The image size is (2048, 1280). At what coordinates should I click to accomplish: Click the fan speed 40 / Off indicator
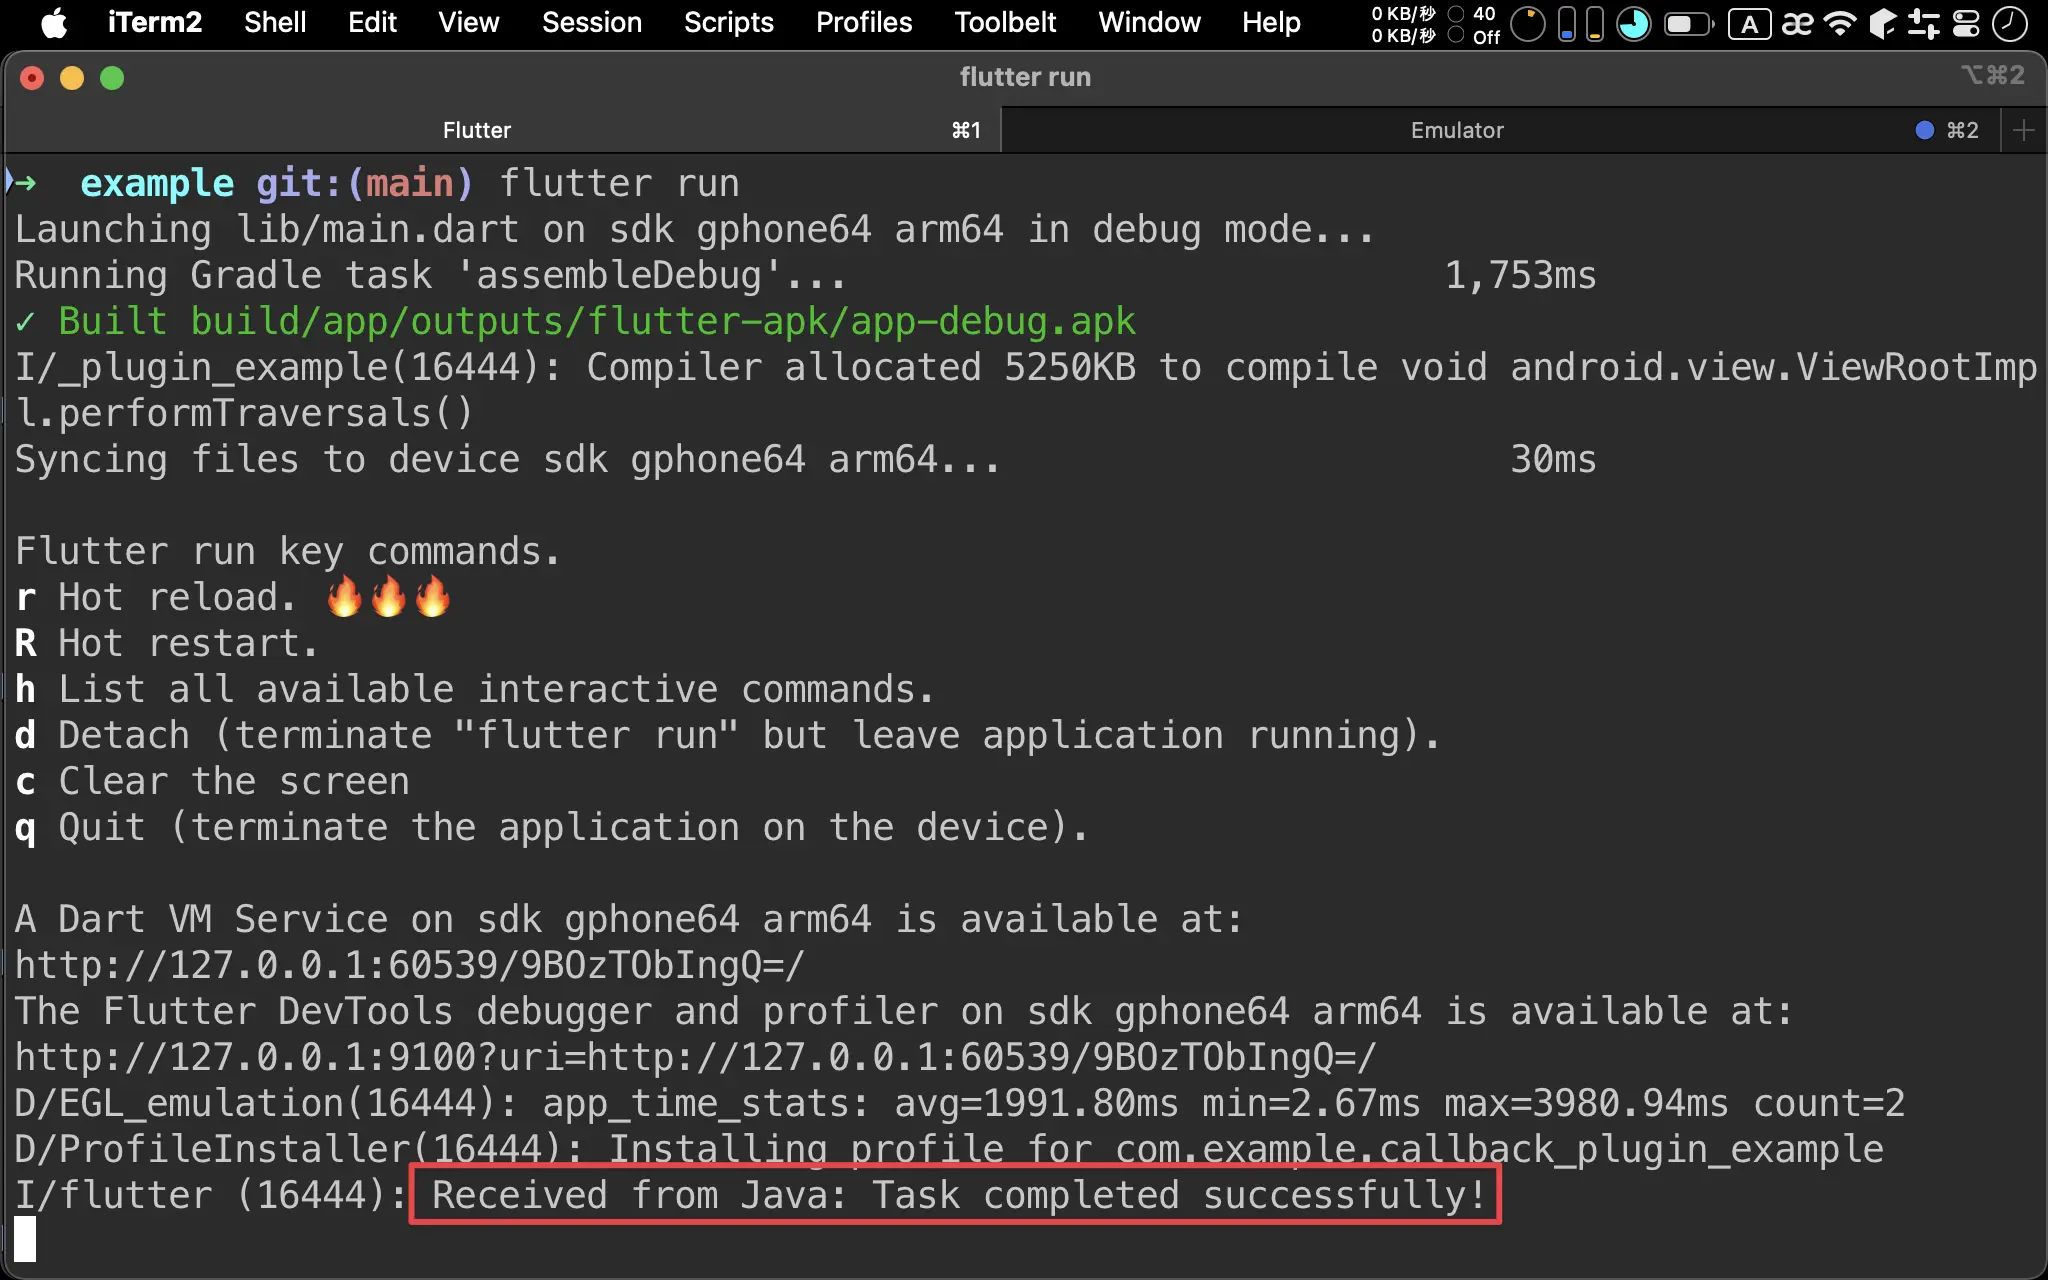(1475, 24)
